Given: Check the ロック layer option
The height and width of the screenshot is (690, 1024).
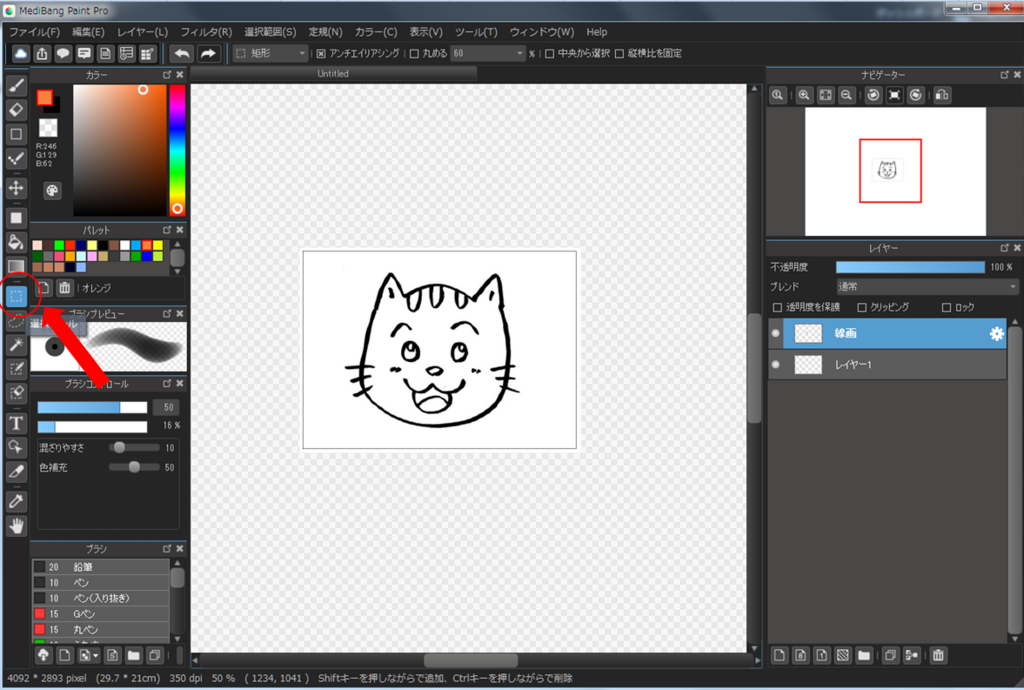Looking at the screenshot, I should point(946,307).
